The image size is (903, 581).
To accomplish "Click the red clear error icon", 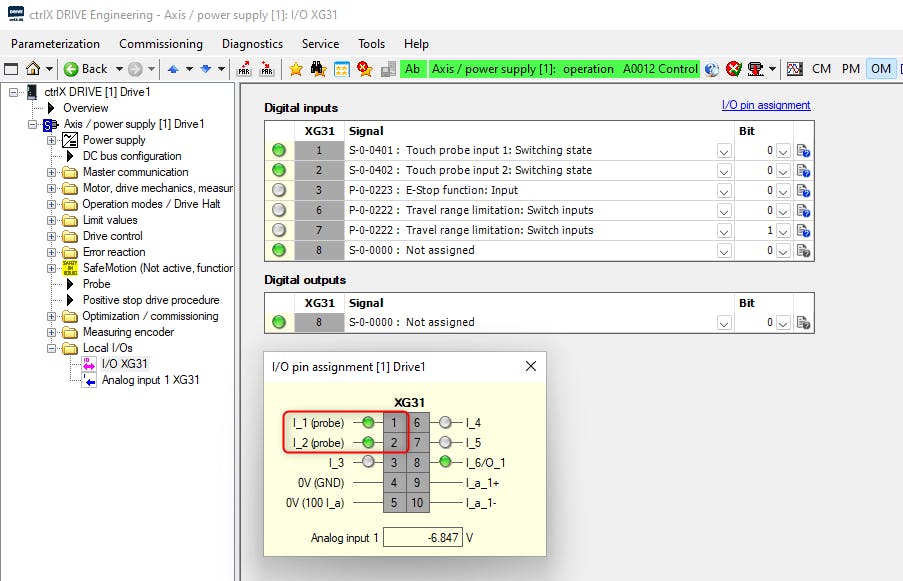I will tap(734, 69).
